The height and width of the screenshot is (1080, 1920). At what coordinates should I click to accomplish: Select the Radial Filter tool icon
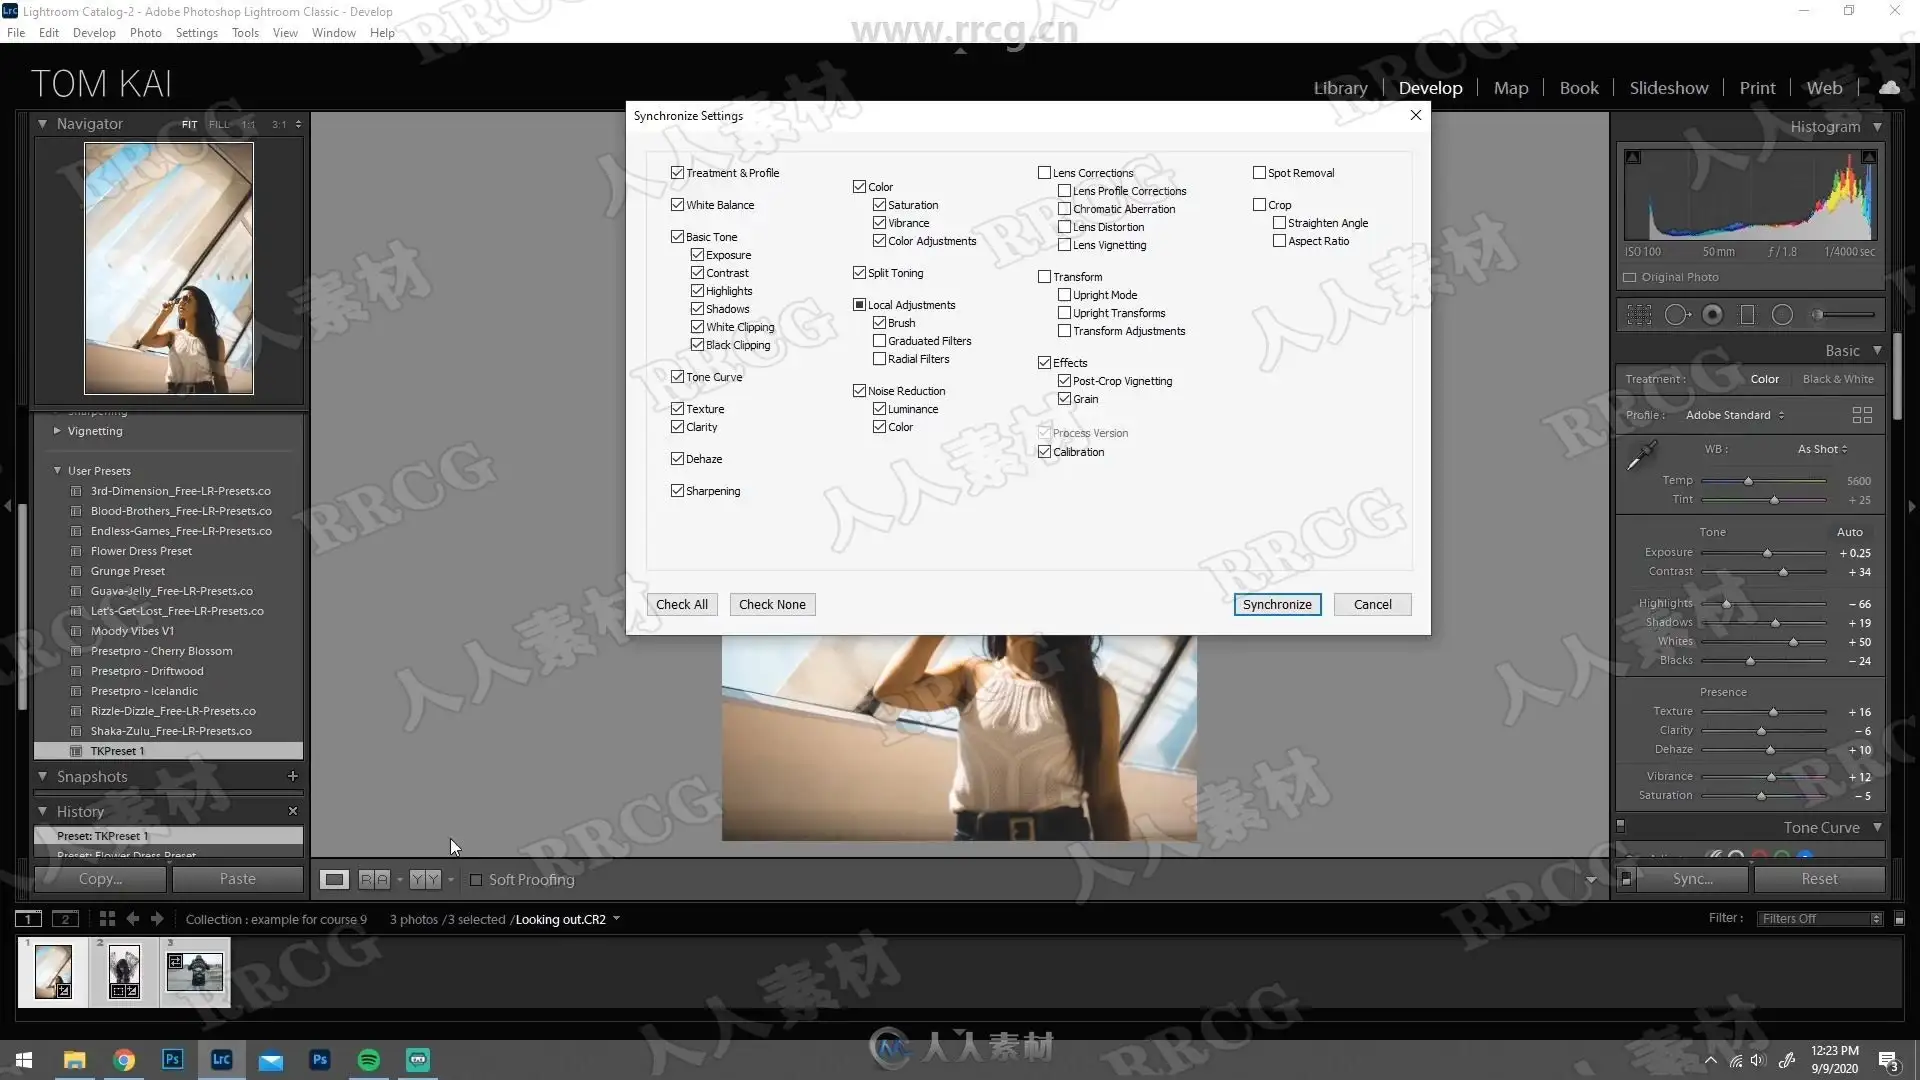1782,315
